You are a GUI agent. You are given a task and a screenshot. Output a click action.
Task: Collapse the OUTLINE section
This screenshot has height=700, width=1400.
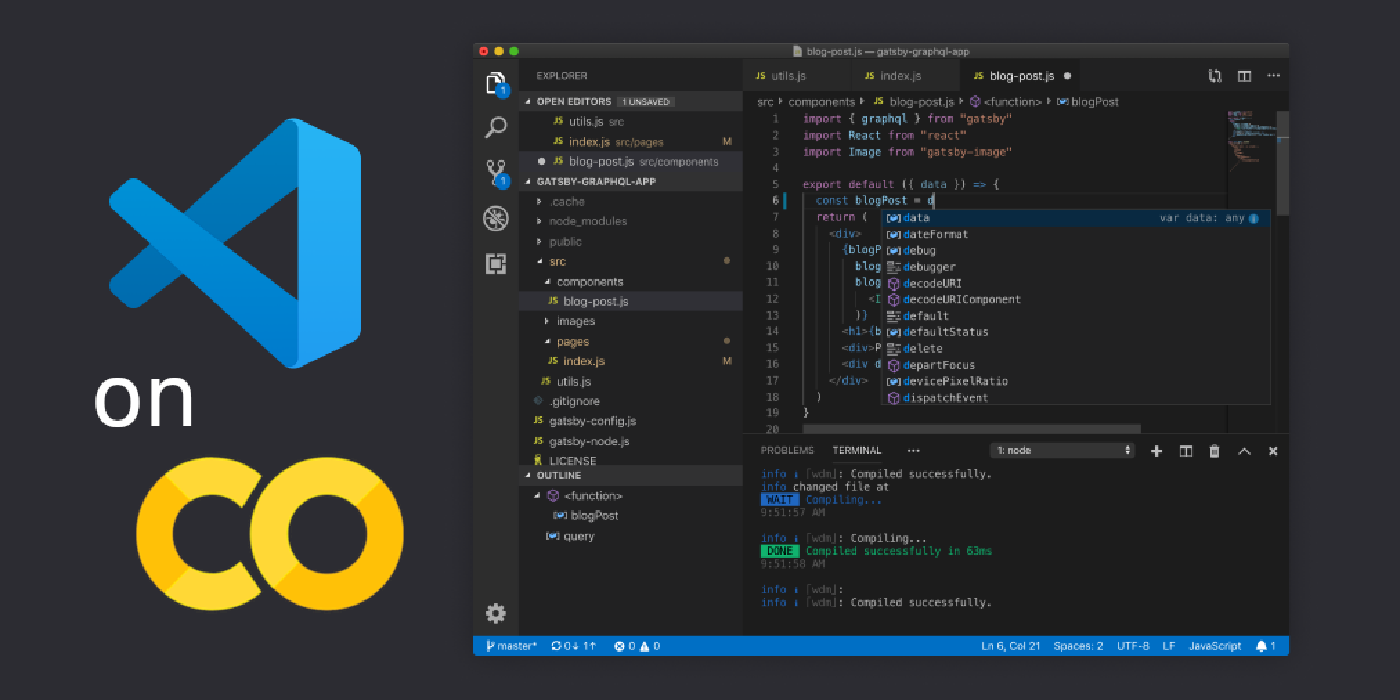[x=558, y=476]
